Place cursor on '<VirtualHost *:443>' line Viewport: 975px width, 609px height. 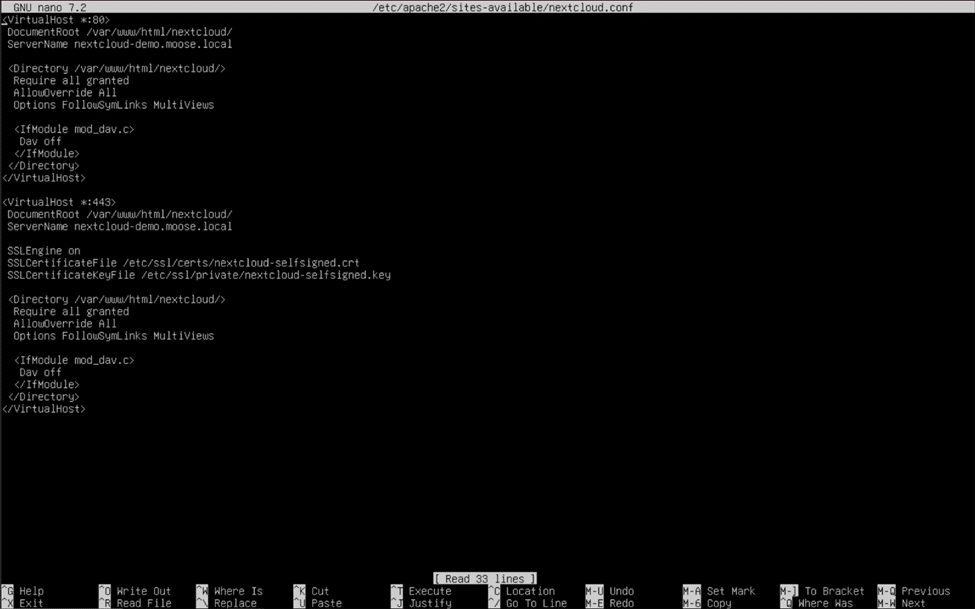[59, 202]
